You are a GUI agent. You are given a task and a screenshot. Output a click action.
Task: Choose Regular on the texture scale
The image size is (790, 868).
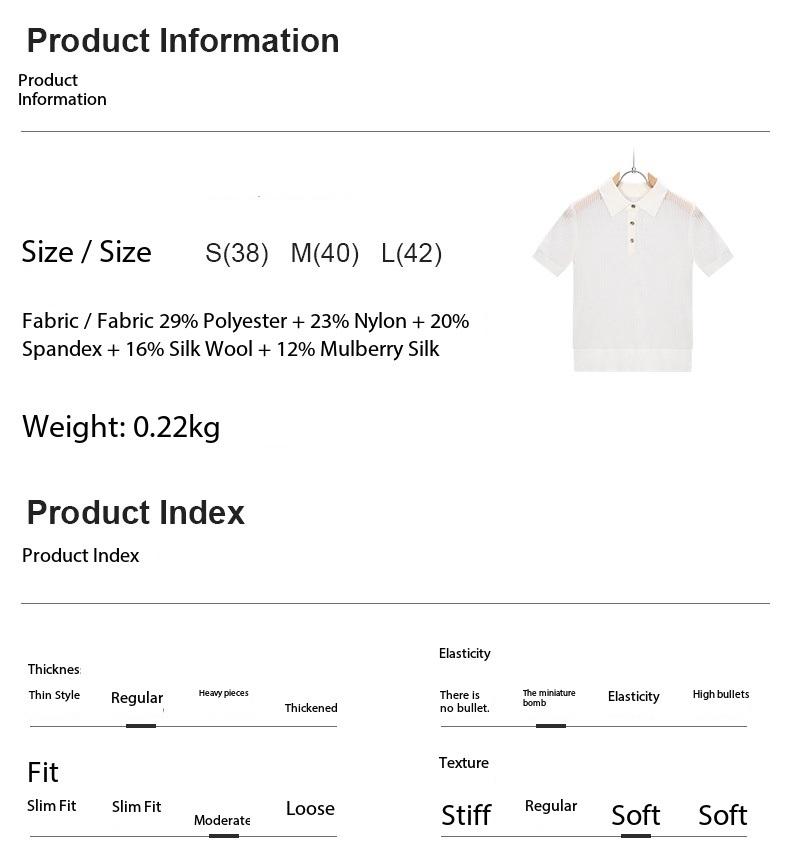551,806
